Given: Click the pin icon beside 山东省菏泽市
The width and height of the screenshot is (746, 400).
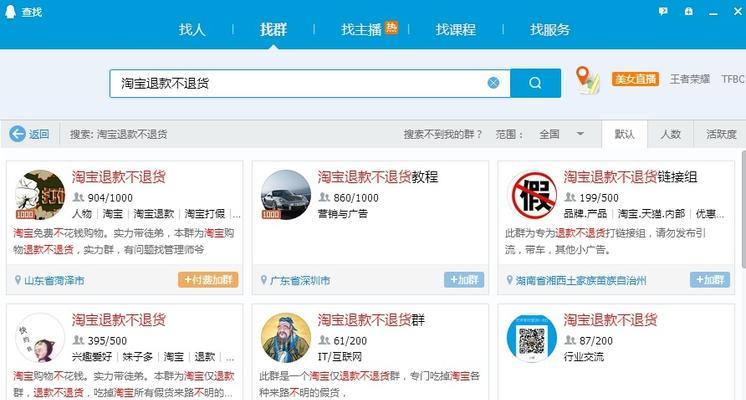Looking at the screenshot, I should coord(18,280).
